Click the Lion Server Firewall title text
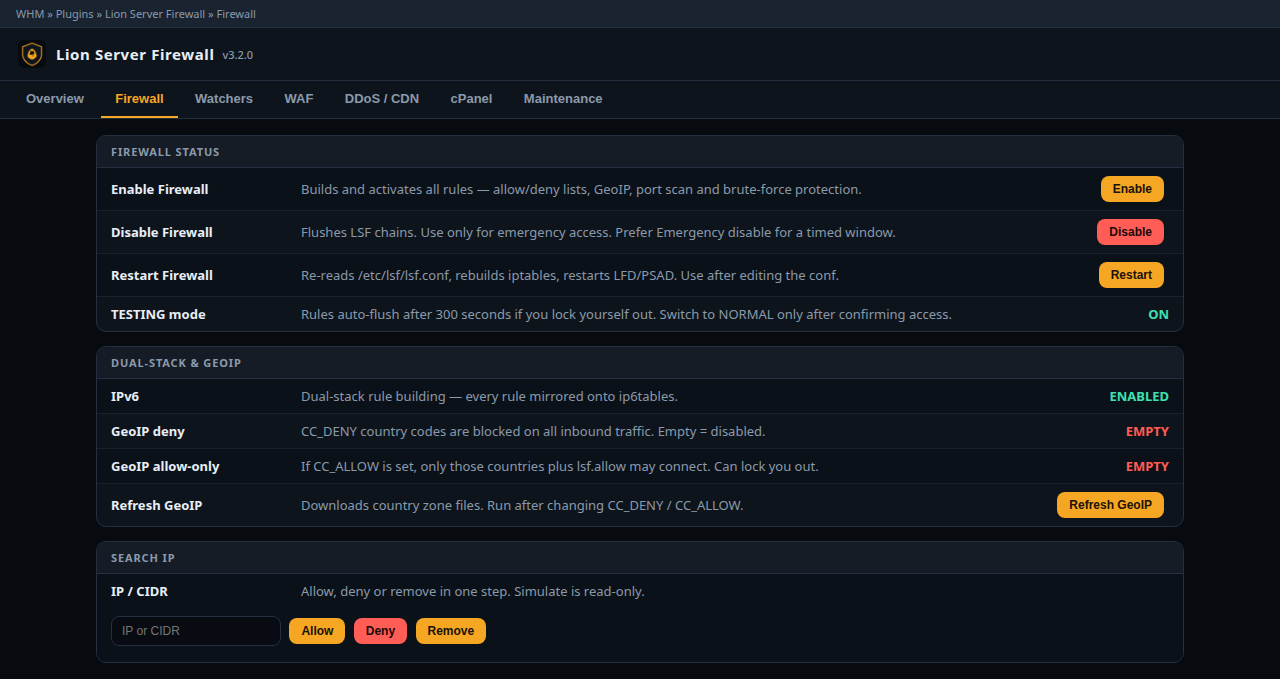 tap(135, 55)
